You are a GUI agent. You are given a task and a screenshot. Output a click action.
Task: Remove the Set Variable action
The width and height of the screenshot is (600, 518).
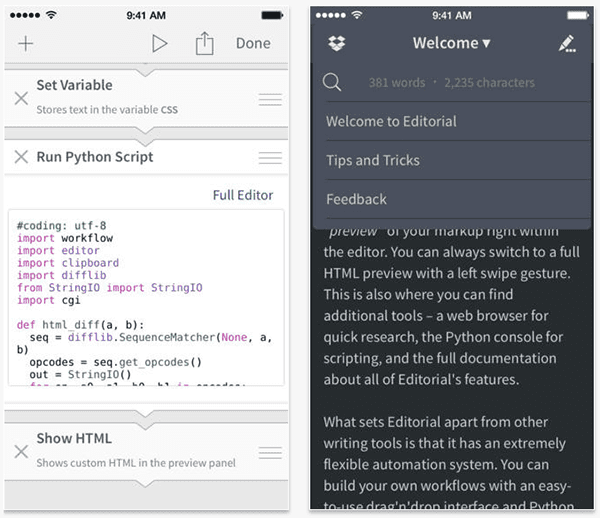[x=21, y=98]
